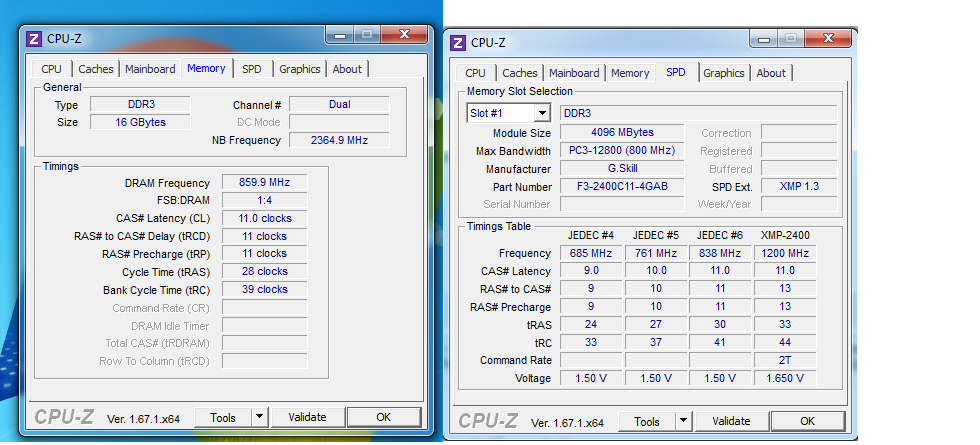Screen dimensions: 980x445
Task: Click Tools button in the SPD window
Action: click(647, 421)
